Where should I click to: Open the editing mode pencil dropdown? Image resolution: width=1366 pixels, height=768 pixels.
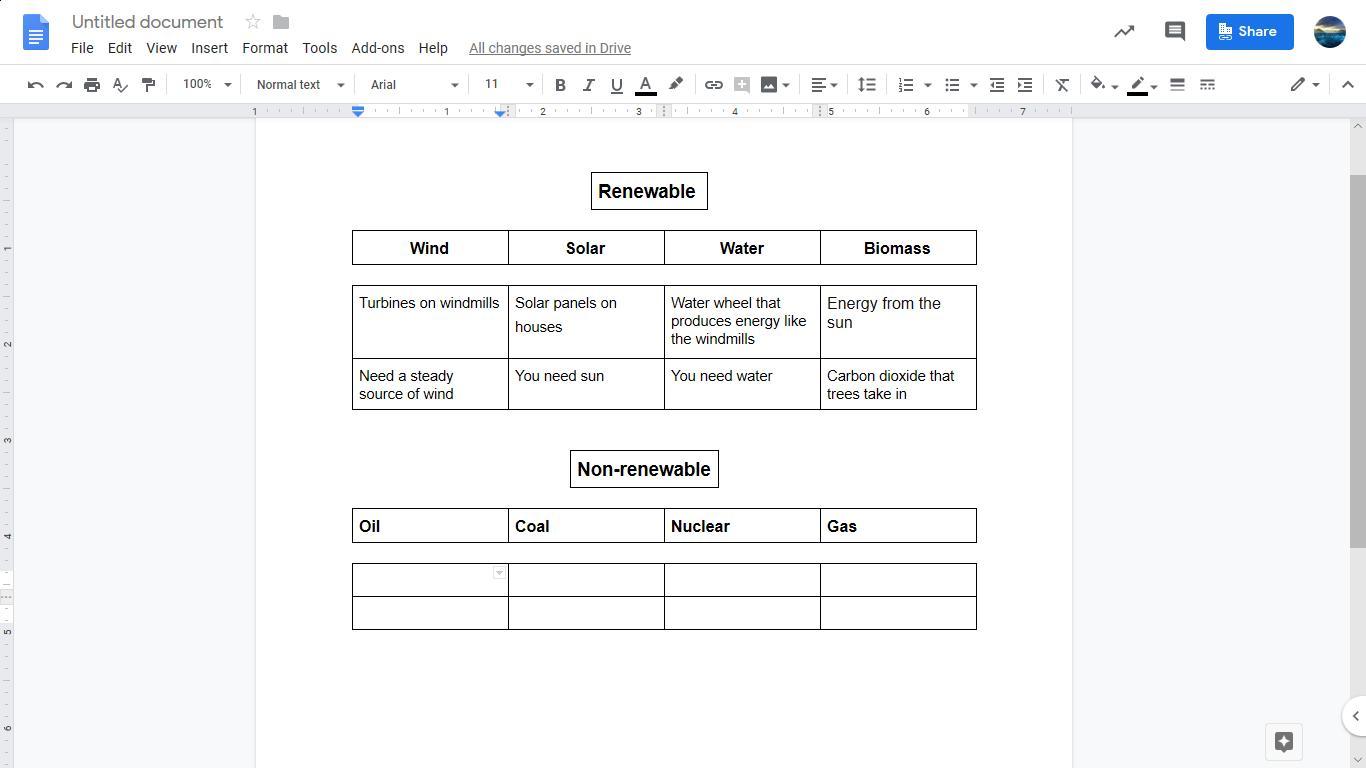coord(1305,85)
